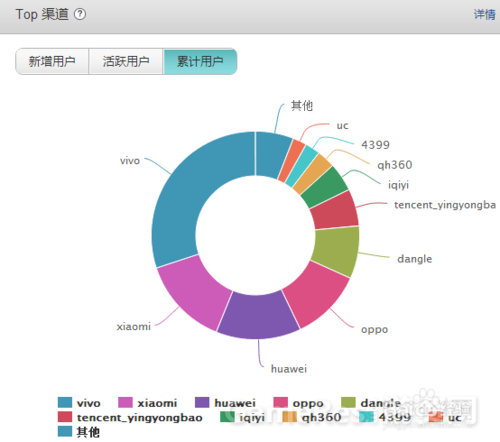Toggle 其他 legend entry
Image resolution: width=500 pixels, height=442 pixels.
point(79,432)
